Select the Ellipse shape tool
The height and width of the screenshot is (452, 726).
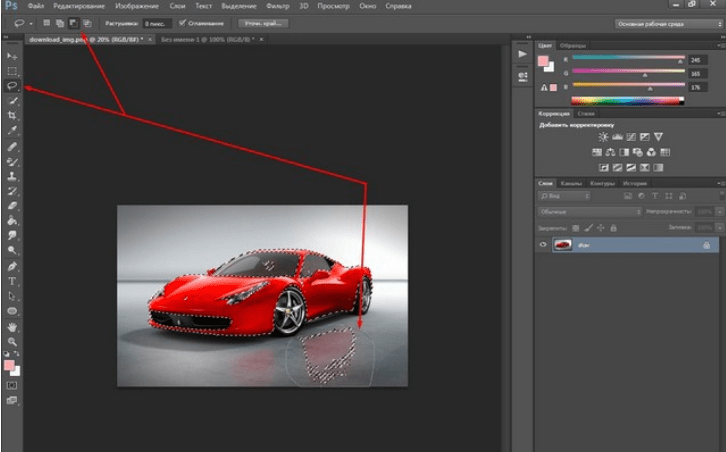[12, 311]
